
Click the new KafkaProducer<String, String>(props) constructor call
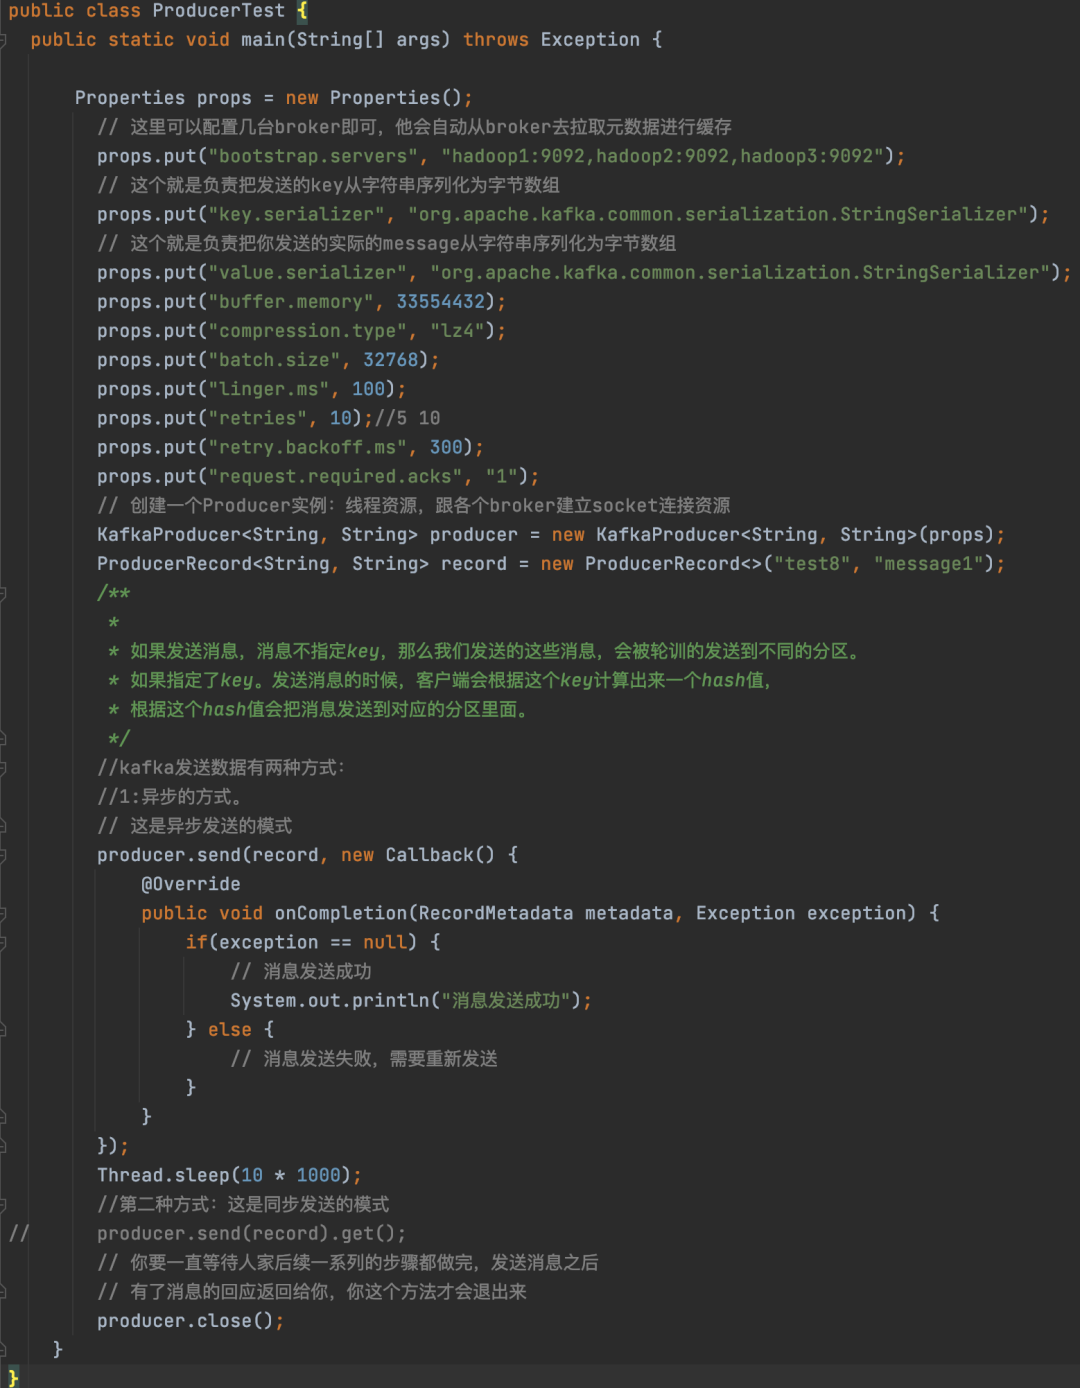773,535
